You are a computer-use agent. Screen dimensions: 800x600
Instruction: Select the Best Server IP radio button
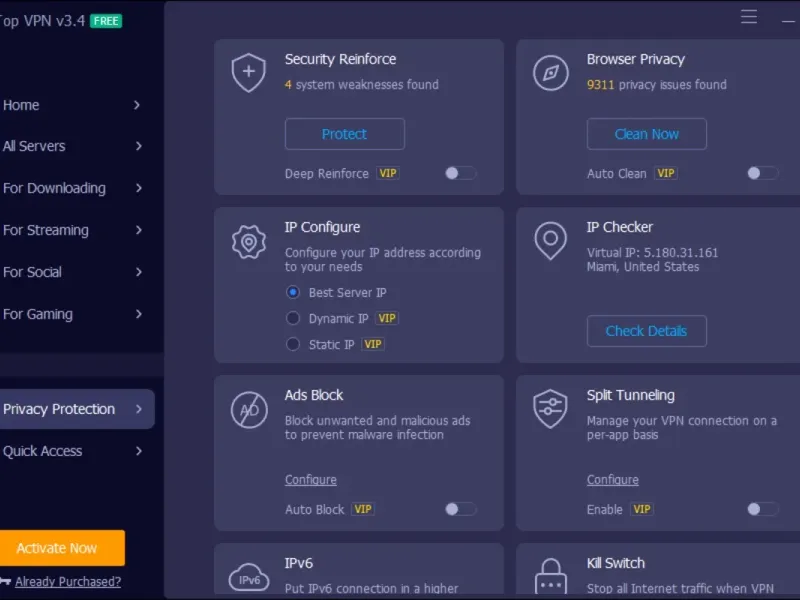(x=293, y=292)
